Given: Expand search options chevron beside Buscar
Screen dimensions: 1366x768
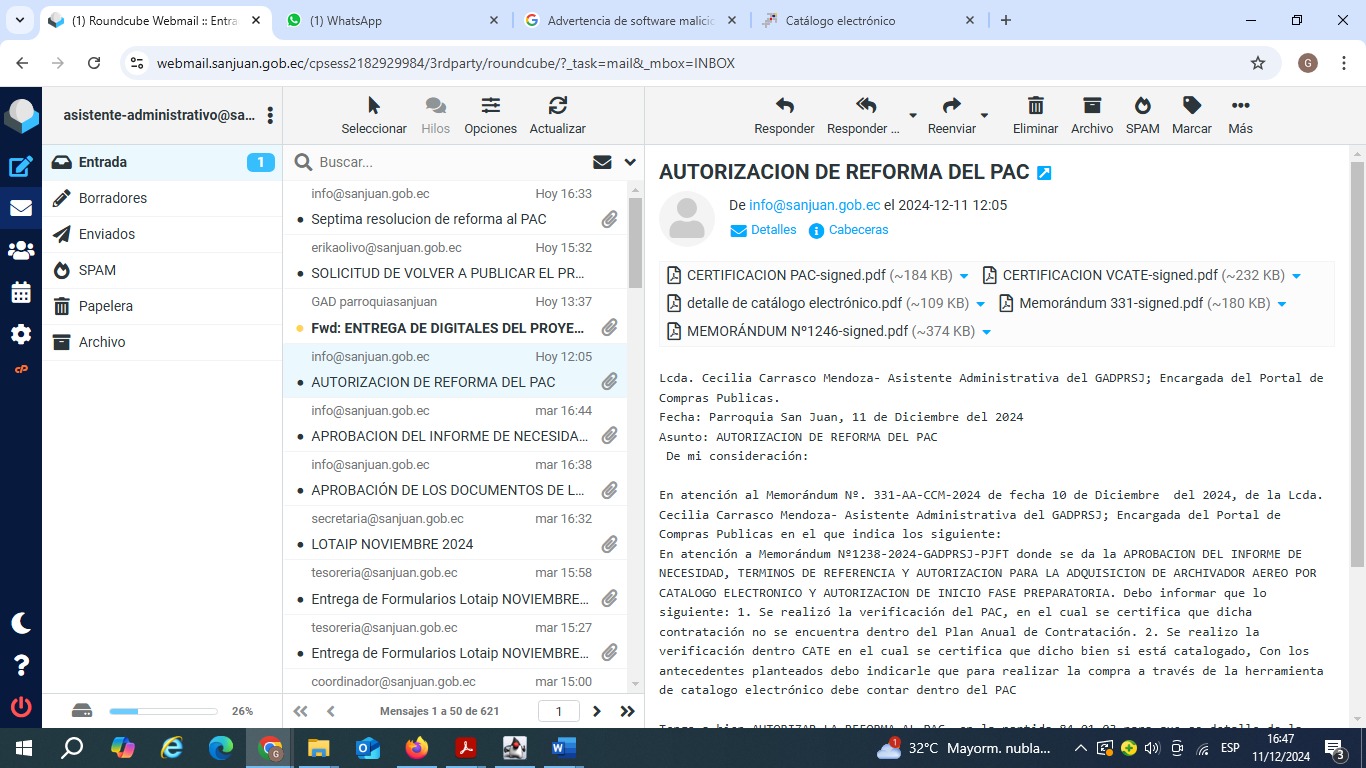Looking at the screenshot, I should pos(630,162).
